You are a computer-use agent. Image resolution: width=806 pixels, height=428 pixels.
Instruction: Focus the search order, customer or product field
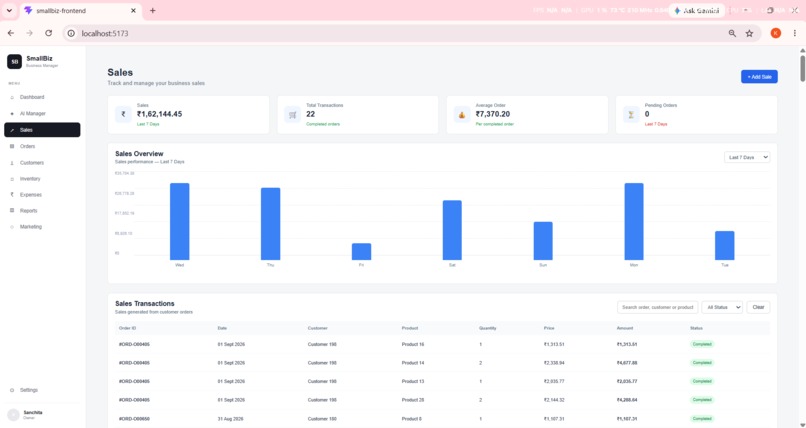point(657,307)
